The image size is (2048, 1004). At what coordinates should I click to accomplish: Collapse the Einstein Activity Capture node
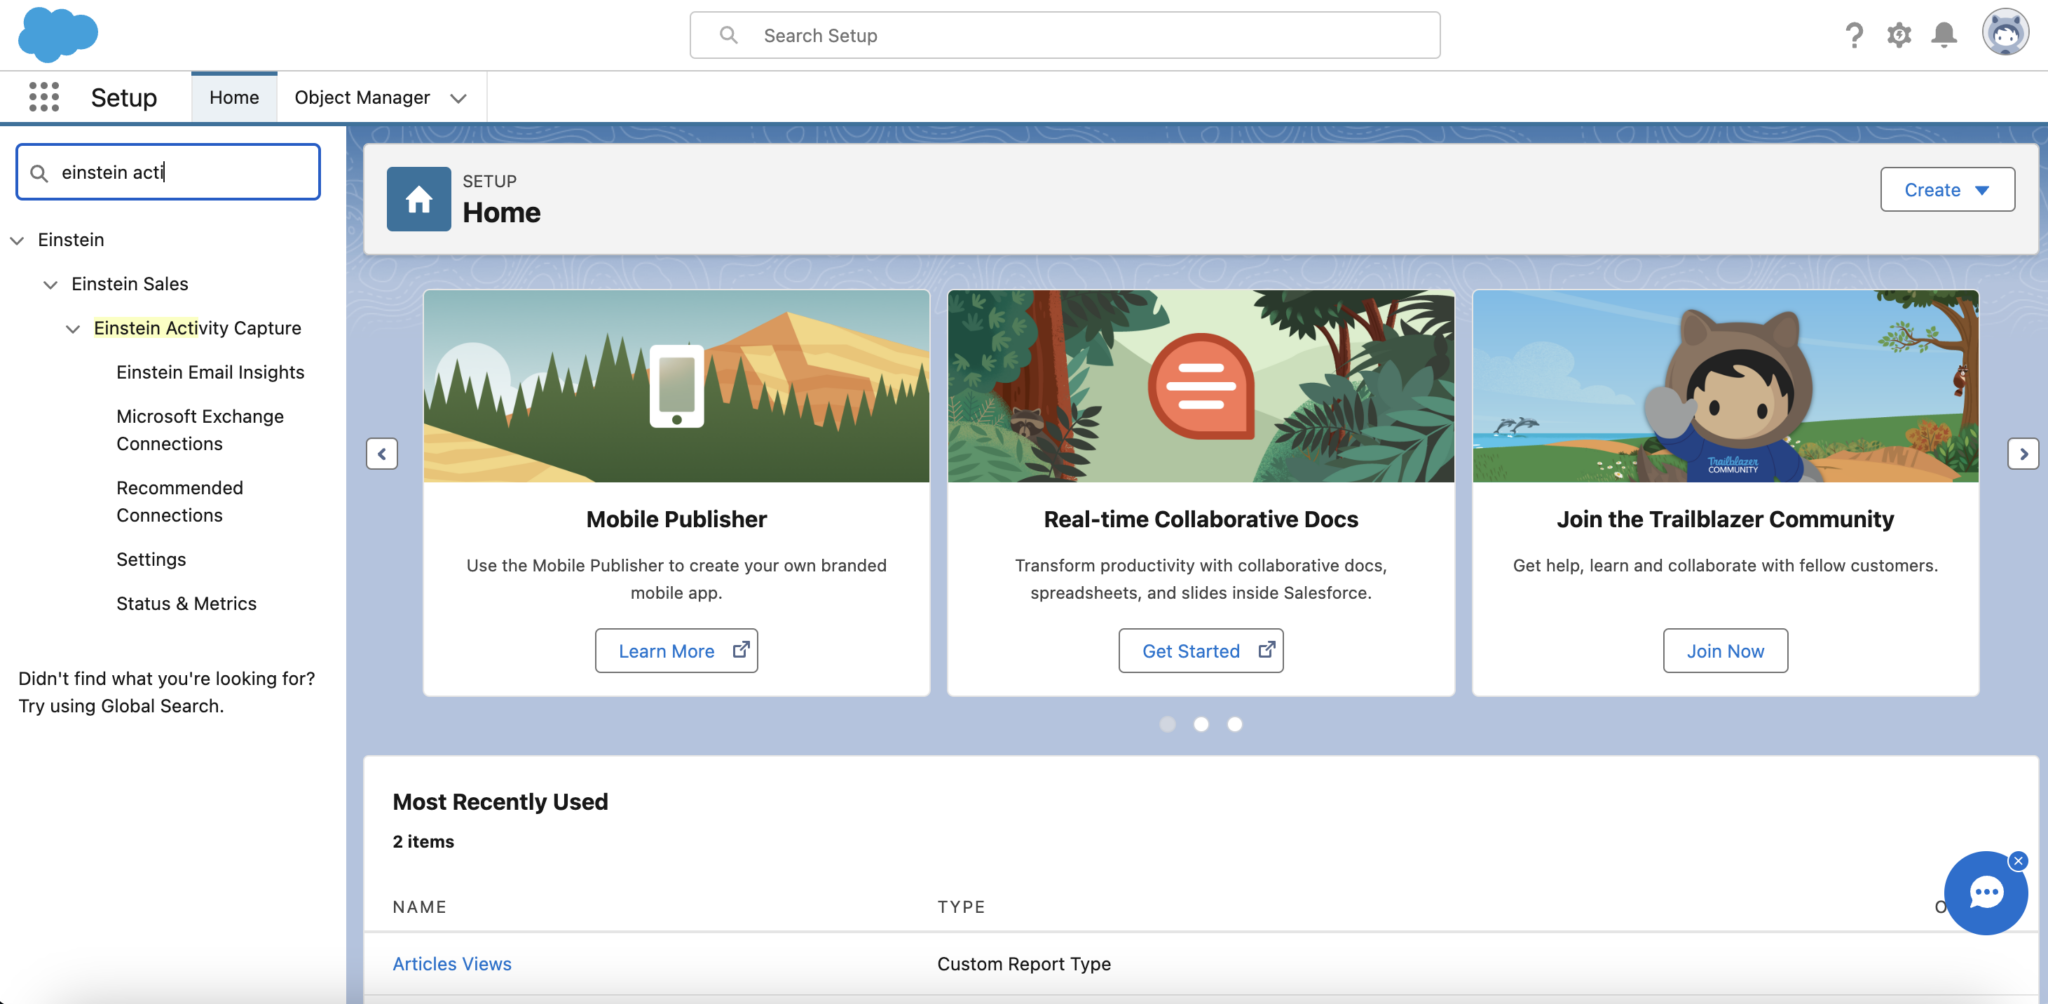[x=72, y=328]
